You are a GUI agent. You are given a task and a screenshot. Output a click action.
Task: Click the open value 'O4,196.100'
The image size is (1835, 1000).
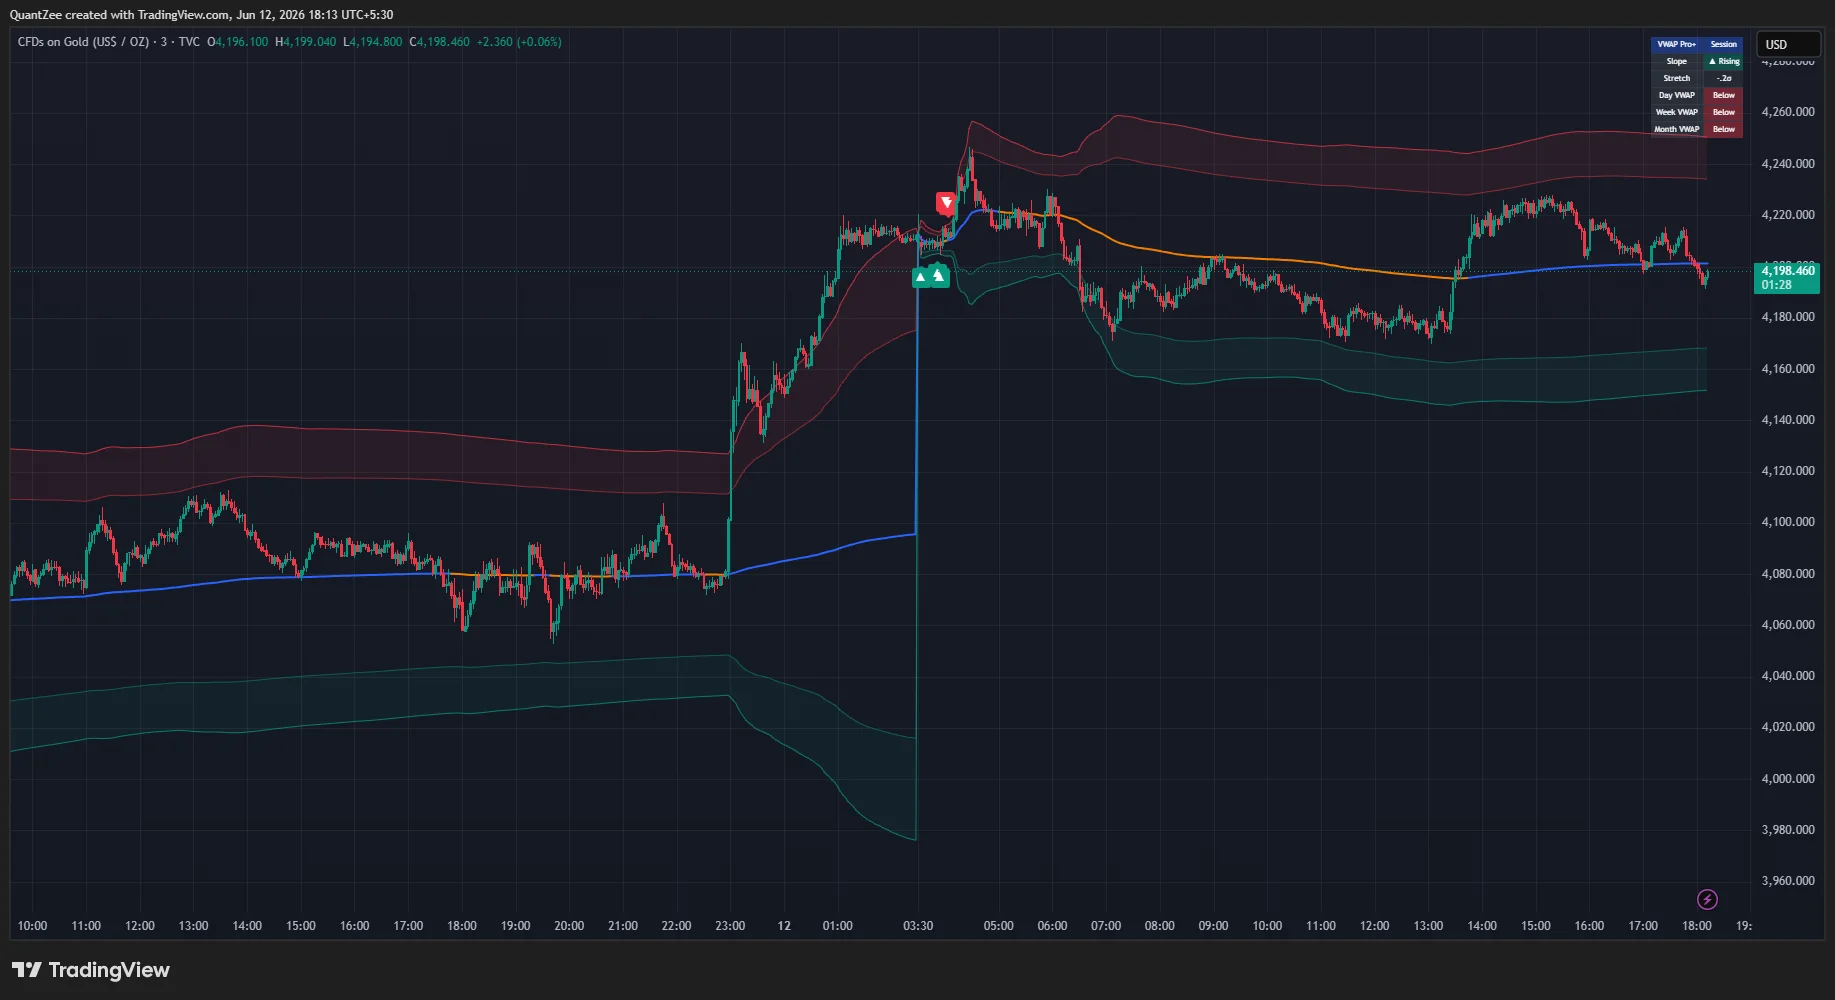point(237,42)
